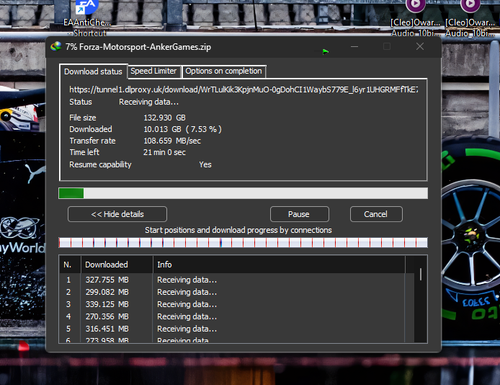Open the IDM icon in the title bar
The image size is (500, 385).
(56, 46)
